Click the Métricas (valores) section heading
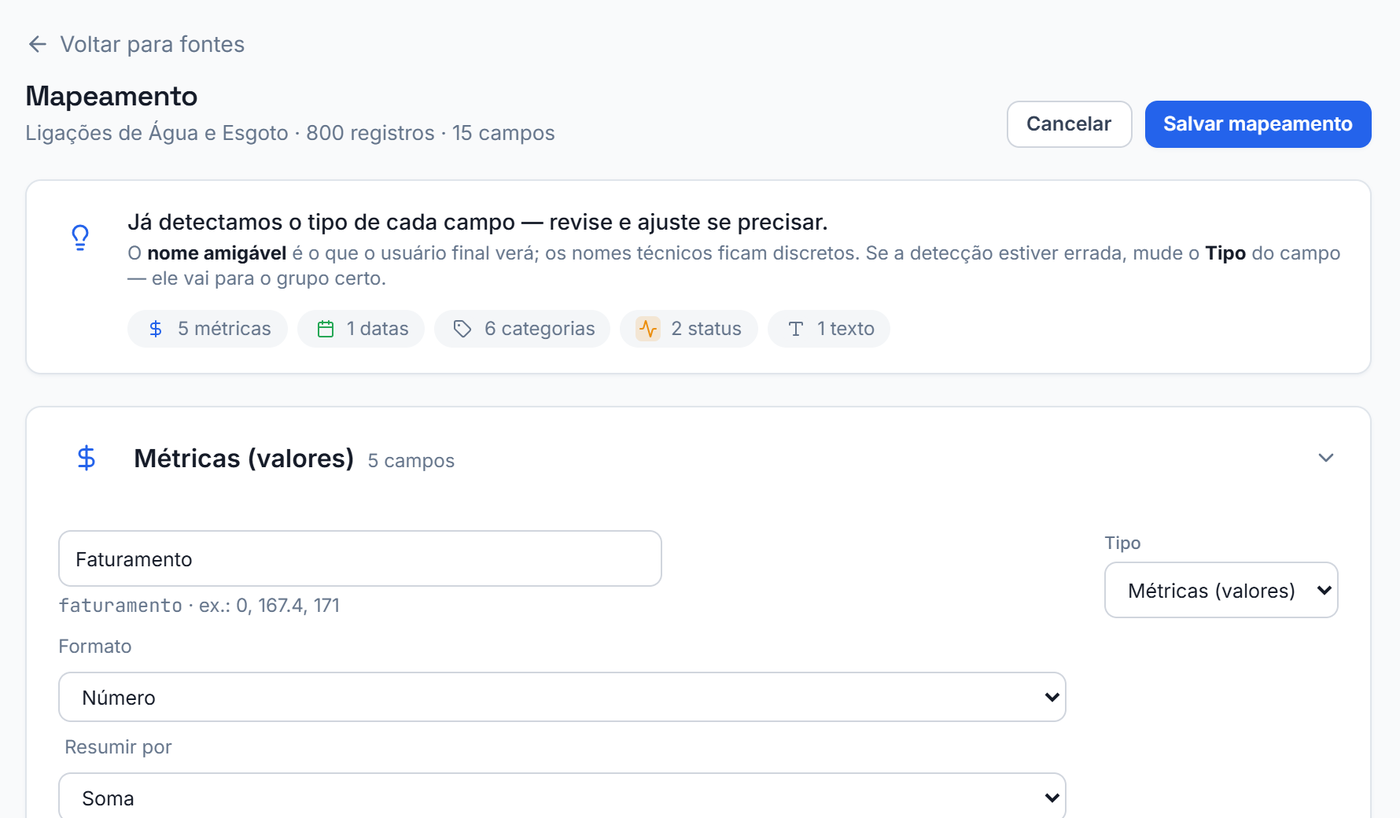The width and height of the screenshot is (1400, 818). pos(244,458)
